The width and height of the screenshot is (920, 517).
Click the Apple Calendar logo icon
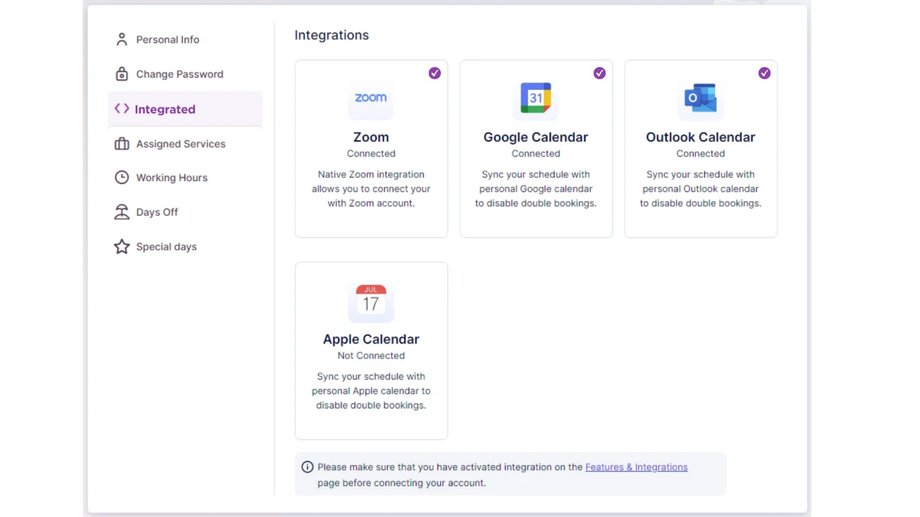pyautogui.click(x=371, y=300)
